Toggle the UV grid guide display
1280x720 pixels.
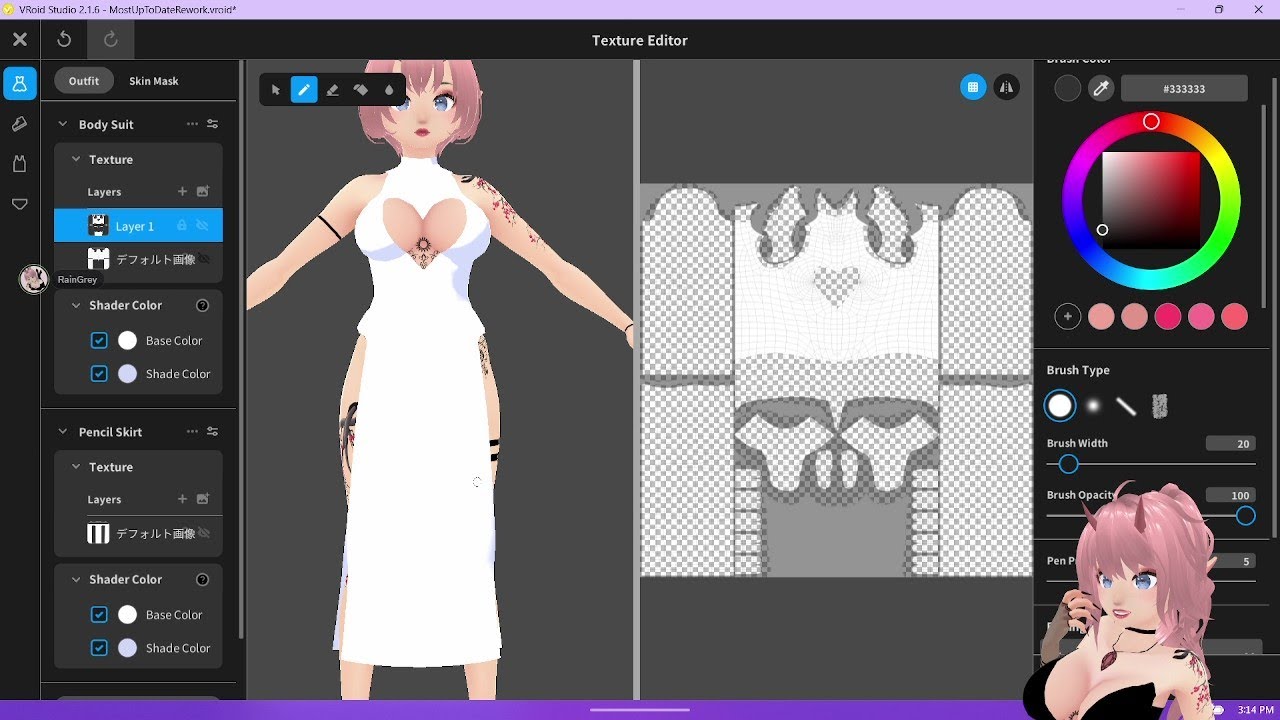973,87
